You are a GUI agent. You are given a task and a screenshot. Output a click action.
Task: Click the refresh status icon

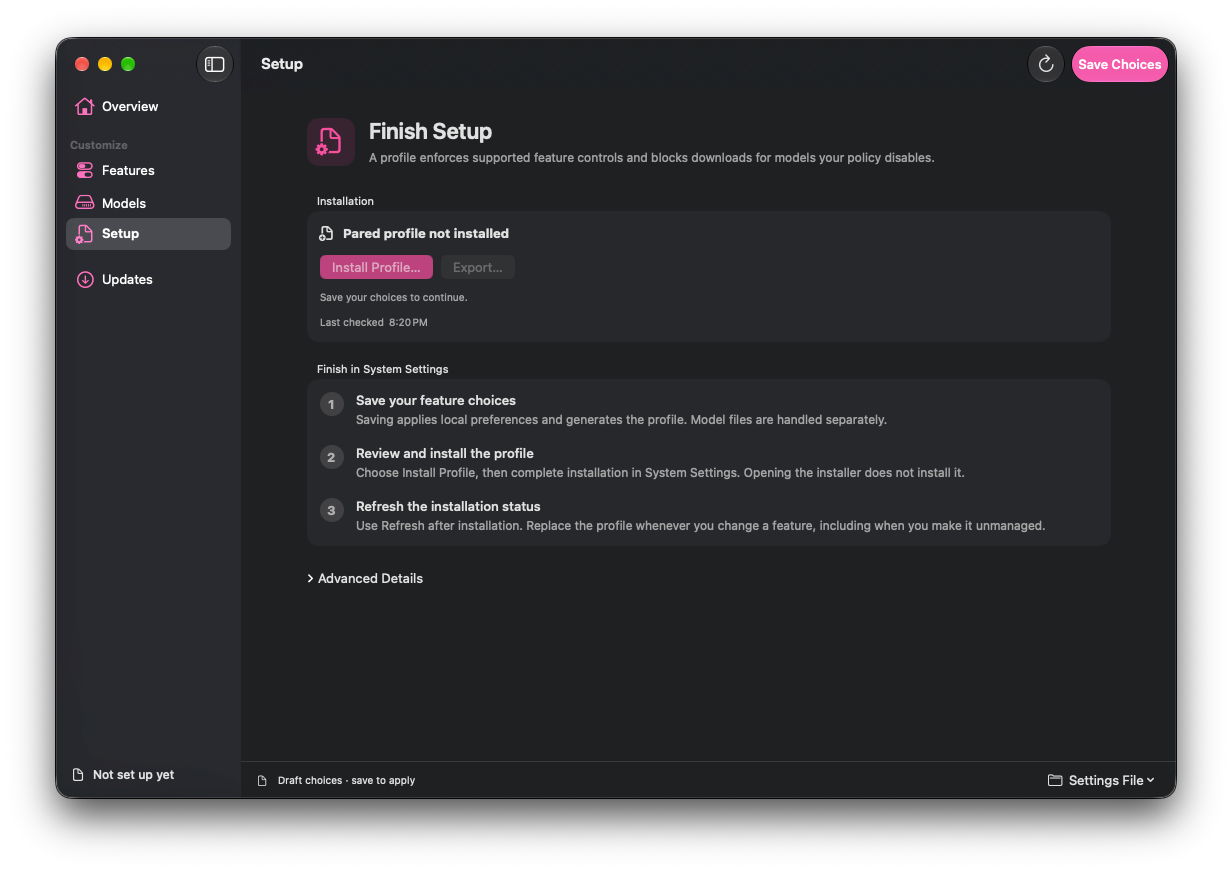click(1046, 64)
